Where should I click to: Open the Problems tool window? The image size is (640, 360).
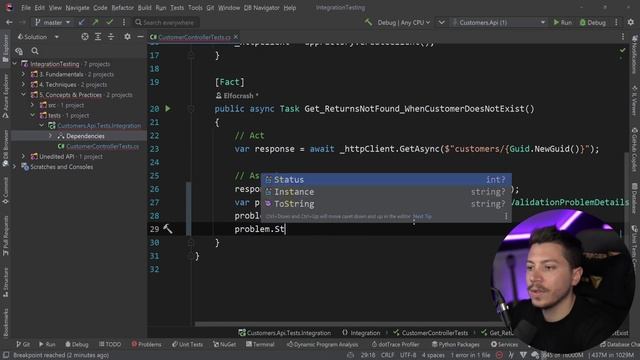click(x=146, y=344)
